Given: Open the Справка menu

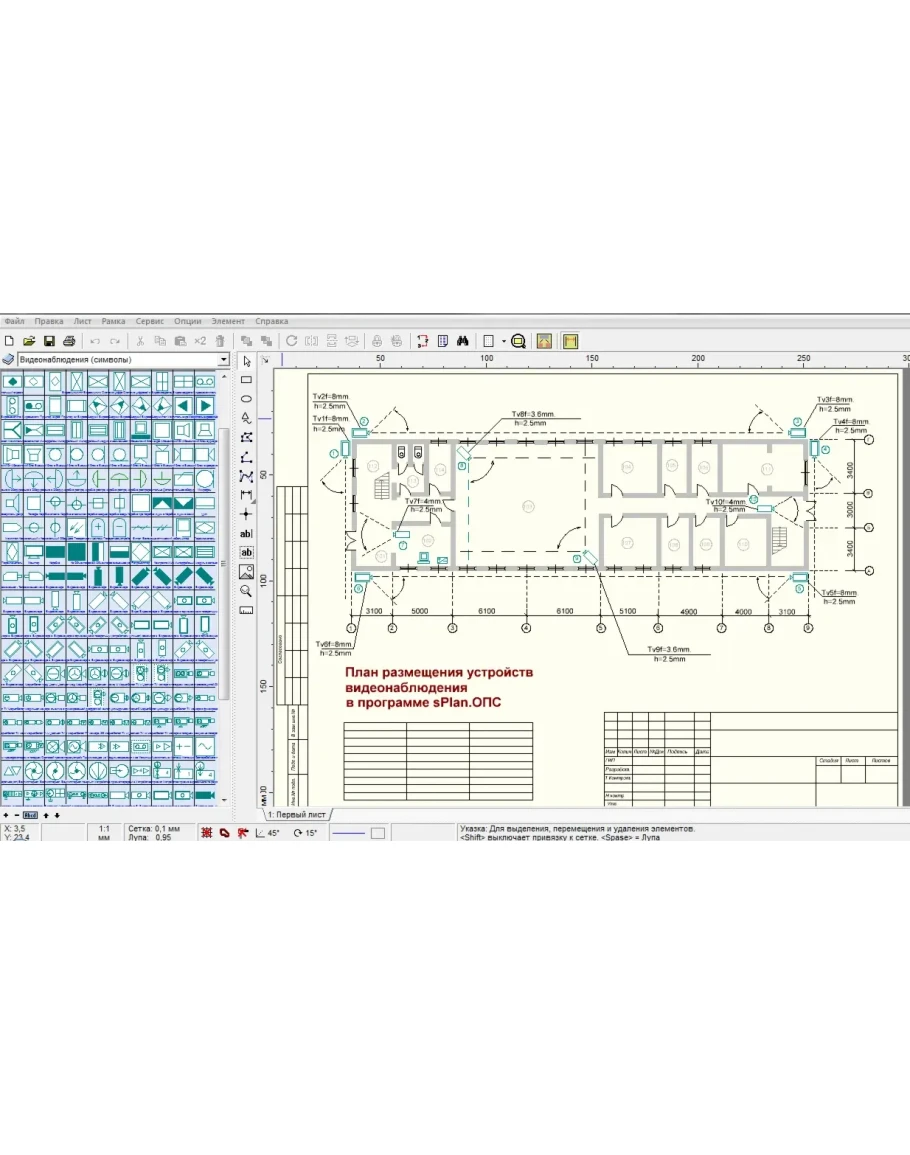Looking at the screenshot, I should [x=272, y=321].
